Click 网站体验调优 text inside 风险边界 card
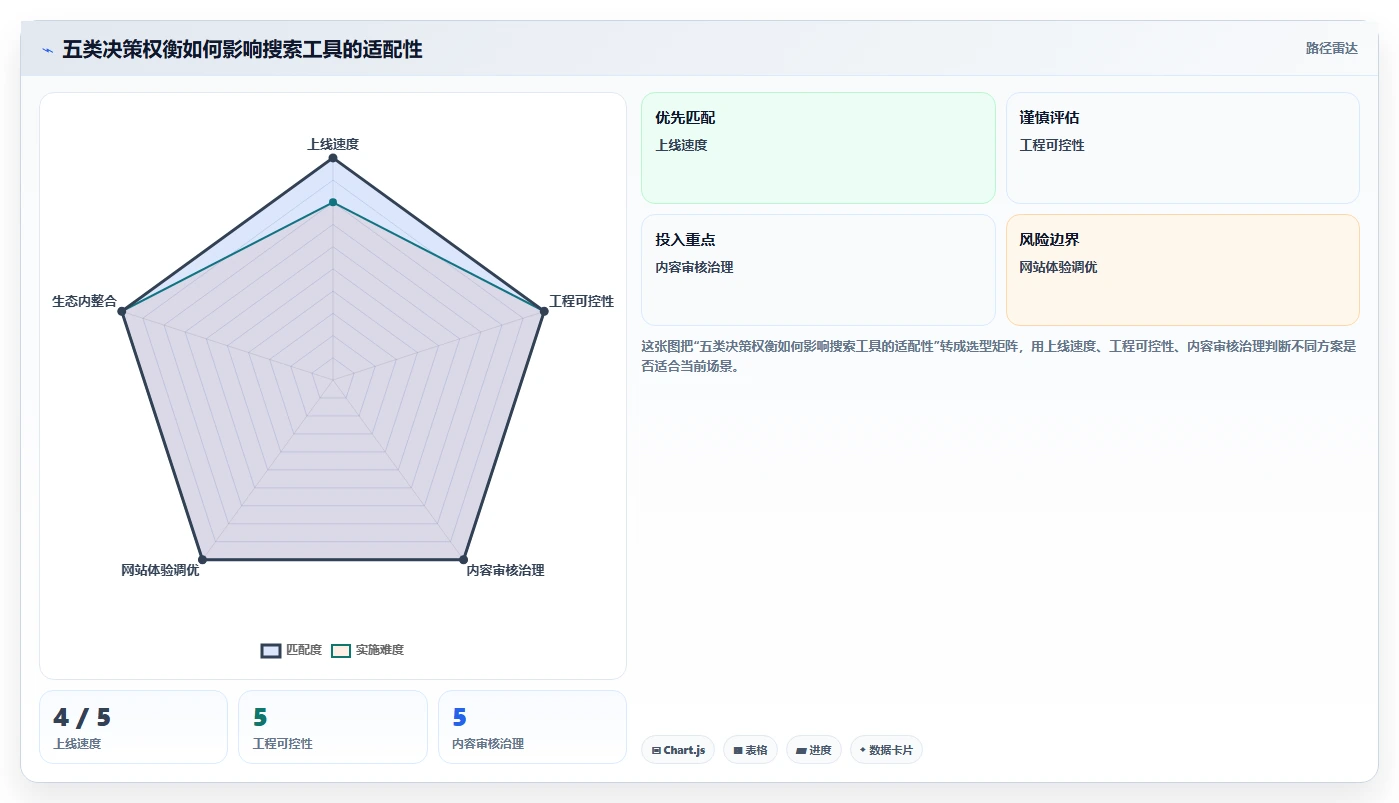This screenshot has height=803, width=1399. (x=1058, y=267)
